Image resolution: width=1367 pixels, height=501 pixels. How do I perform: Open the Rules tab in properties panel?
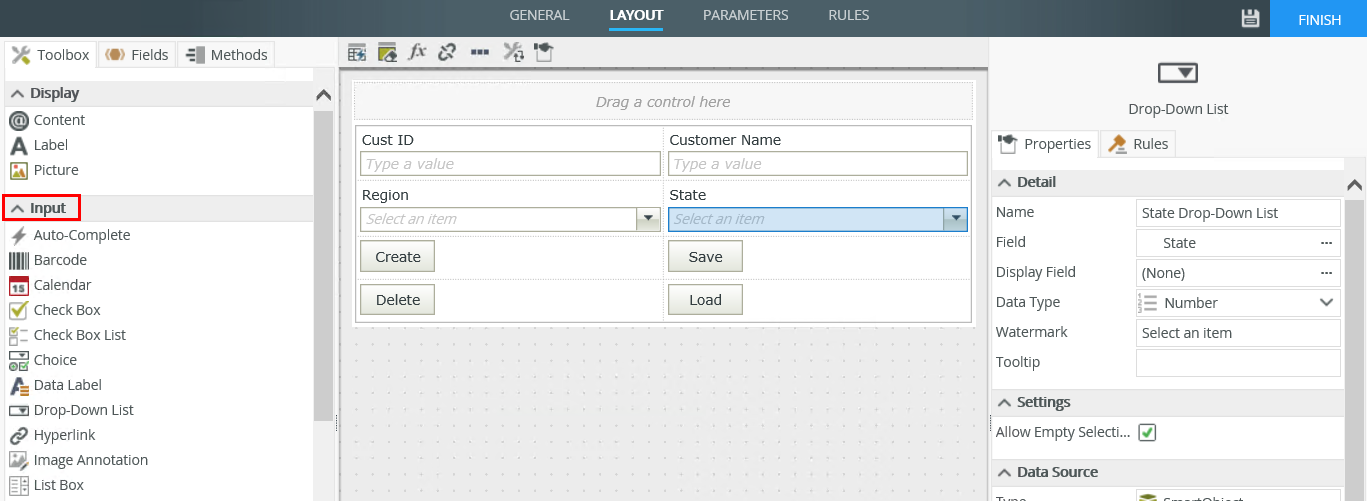click(x=1139, y=144)
